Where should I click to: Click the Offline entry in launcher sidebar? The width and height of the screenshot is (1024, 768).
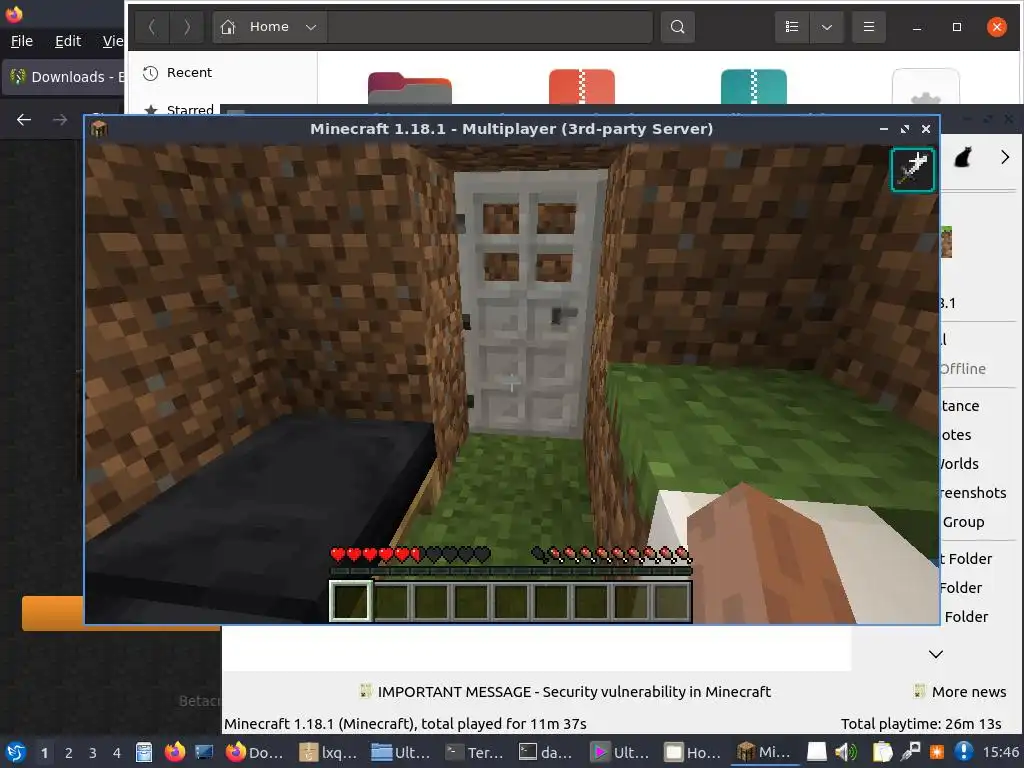click(963, 368)
